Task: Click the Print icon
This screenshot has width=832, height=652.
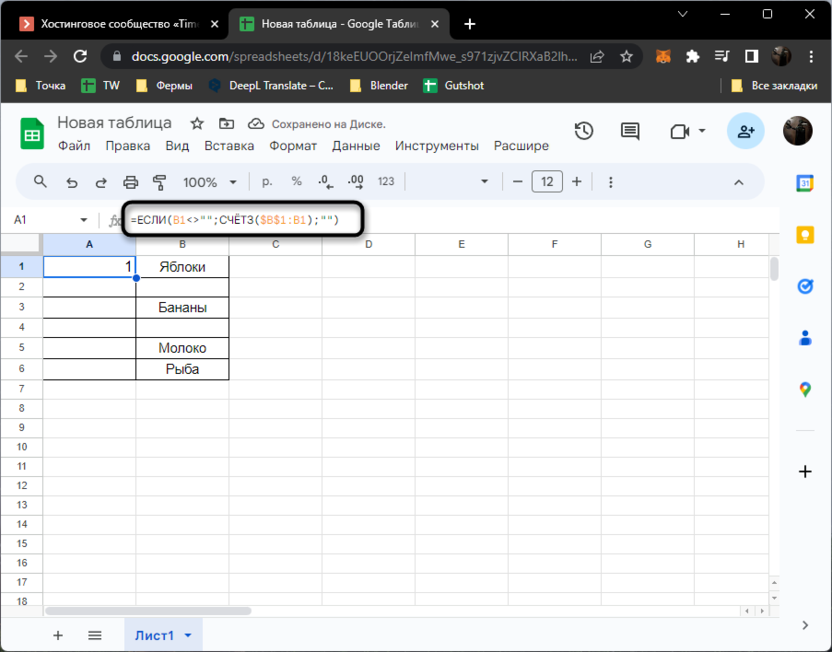Action: [130, 182]
